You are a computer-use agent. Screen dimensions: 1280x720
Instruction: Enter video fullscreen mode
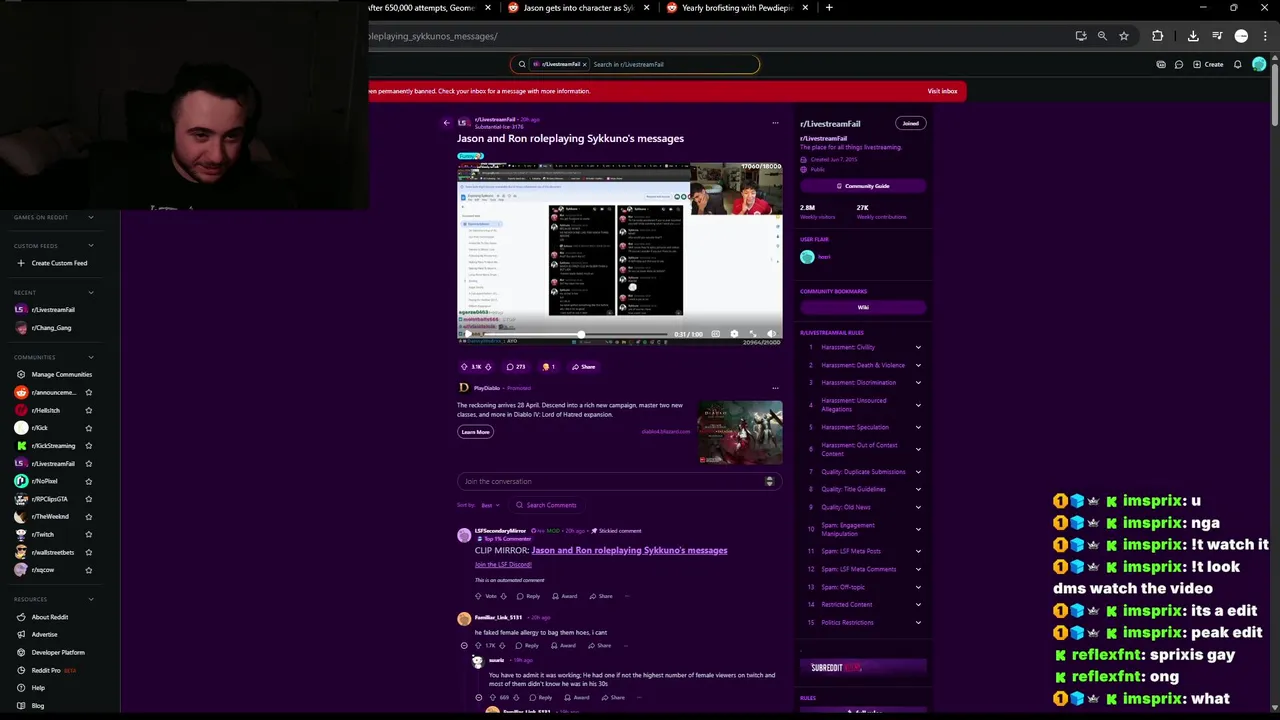(x=753, y=334)
